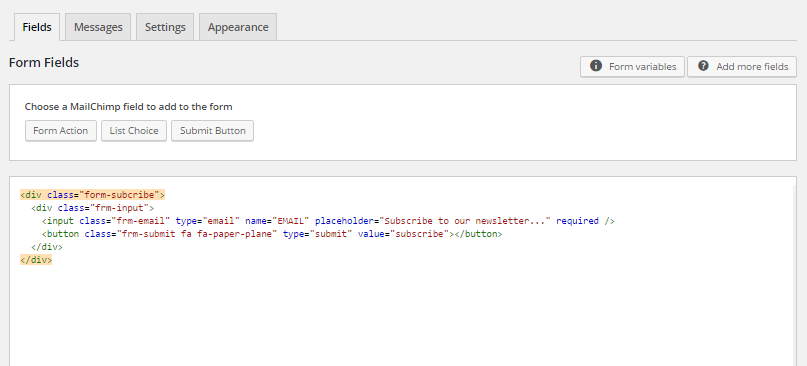Click the 'required' attribute in code
The height and width of the screenshot is (366, 807).
(x=577, y=221)
